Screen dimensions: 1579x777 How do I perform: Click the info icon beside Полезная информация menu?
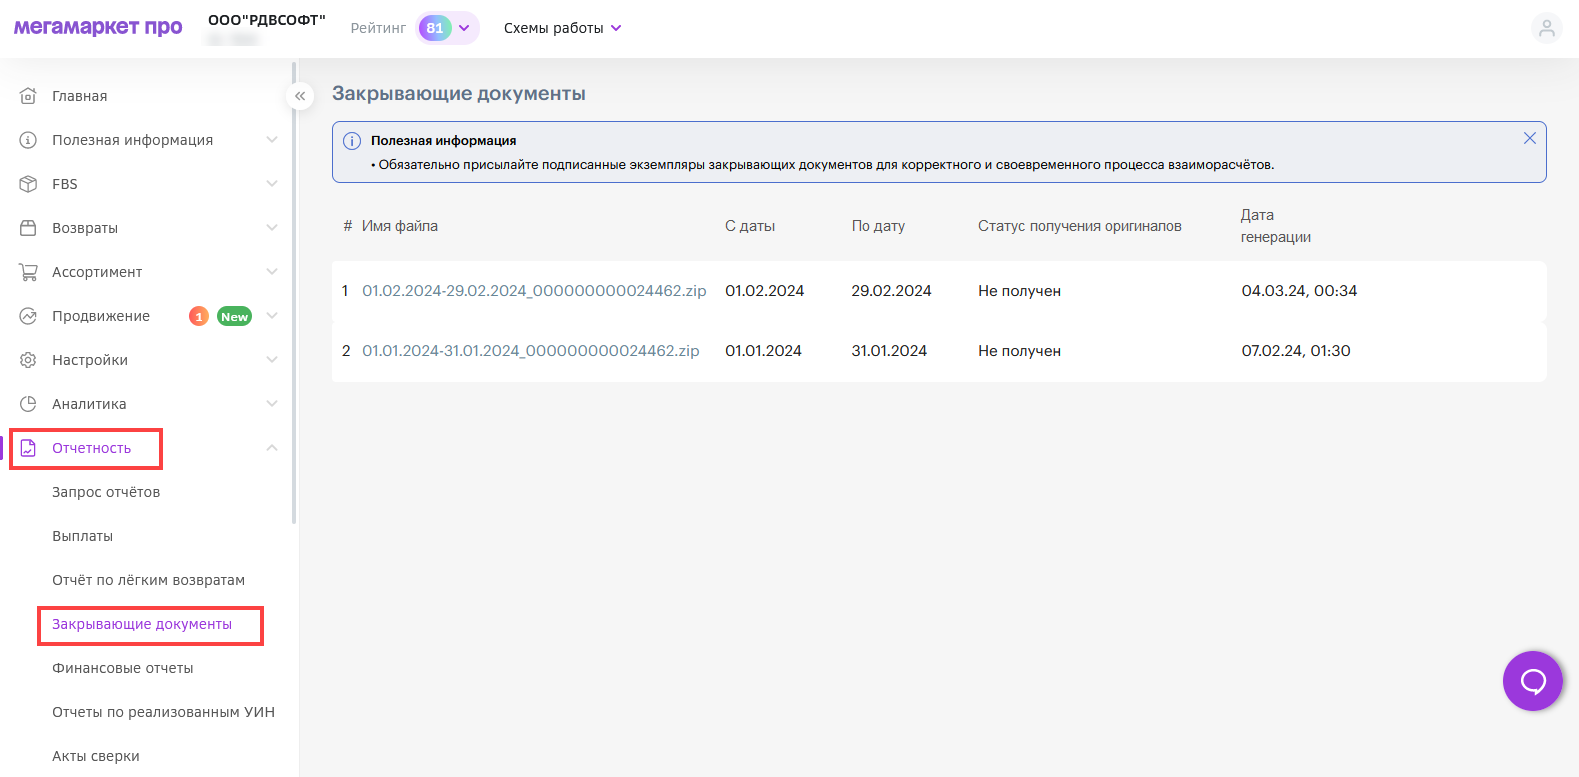pos(28,140)
